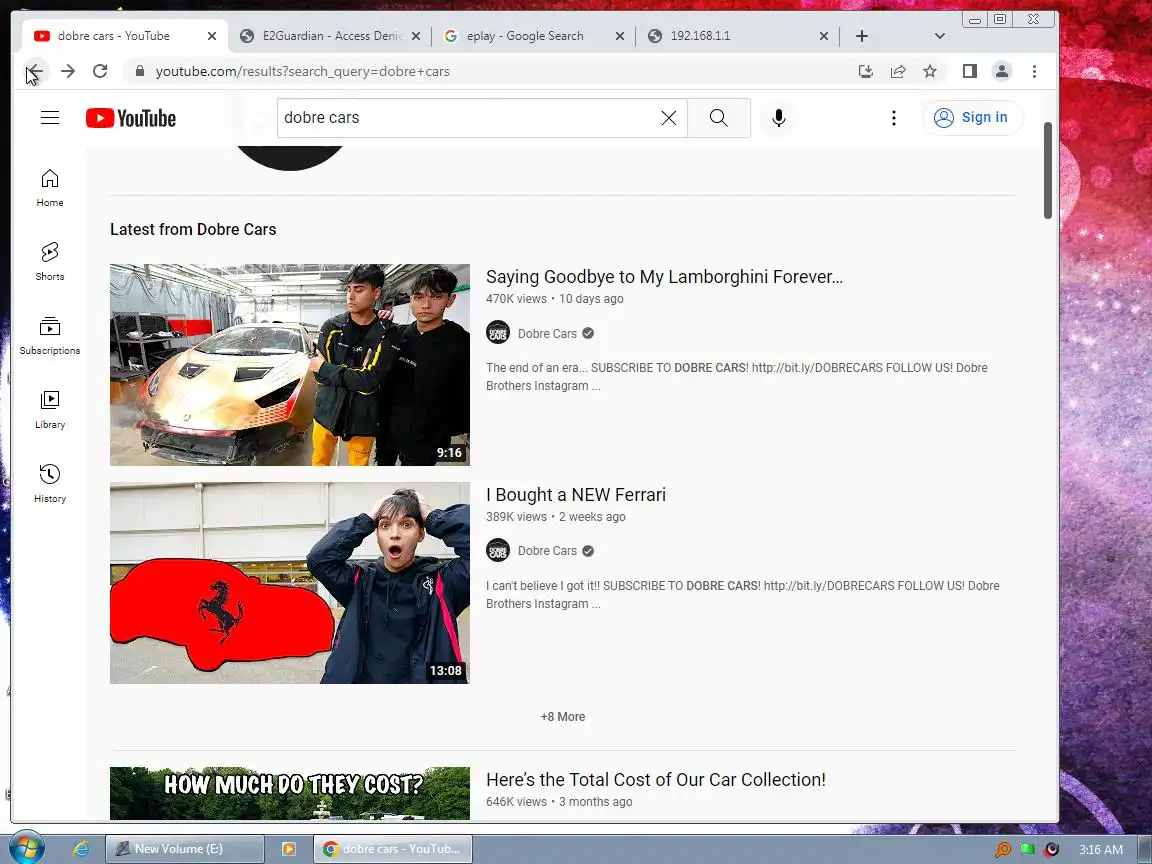
Task: Click the orange magnifier tray icon
Action: click(x=1002, y=849)
